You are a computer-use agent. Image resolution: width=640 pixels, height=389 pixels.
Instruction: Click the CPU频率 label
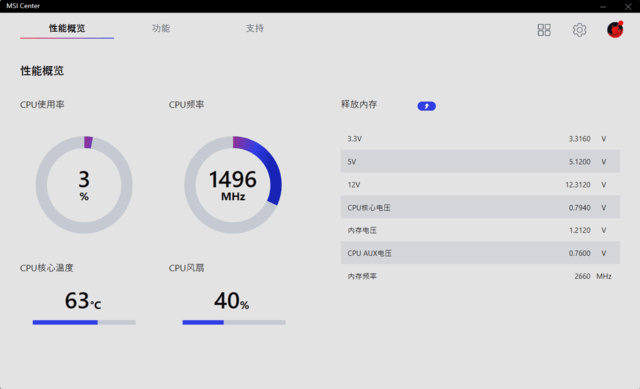(186, 104)
